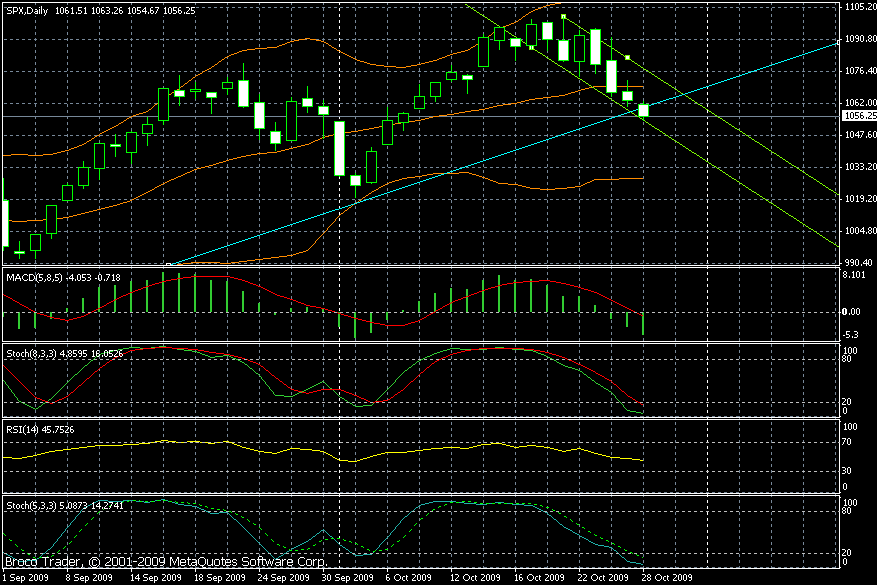Click the 1033.20 price scale value

pos(858,167)
